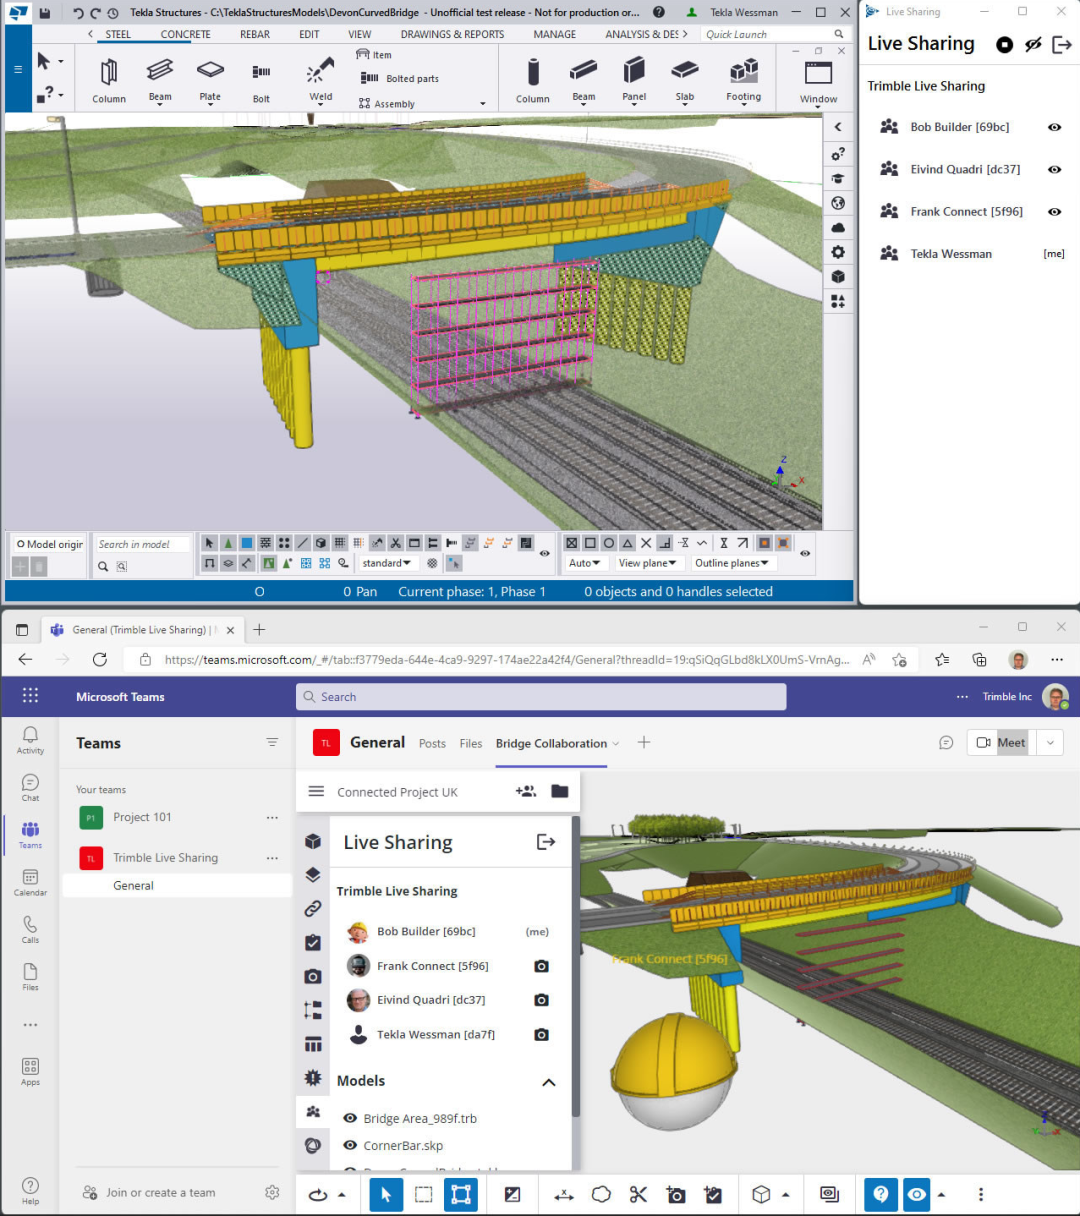
Task: Open the Views camera icon in sidebar
Action: (313, 976)
